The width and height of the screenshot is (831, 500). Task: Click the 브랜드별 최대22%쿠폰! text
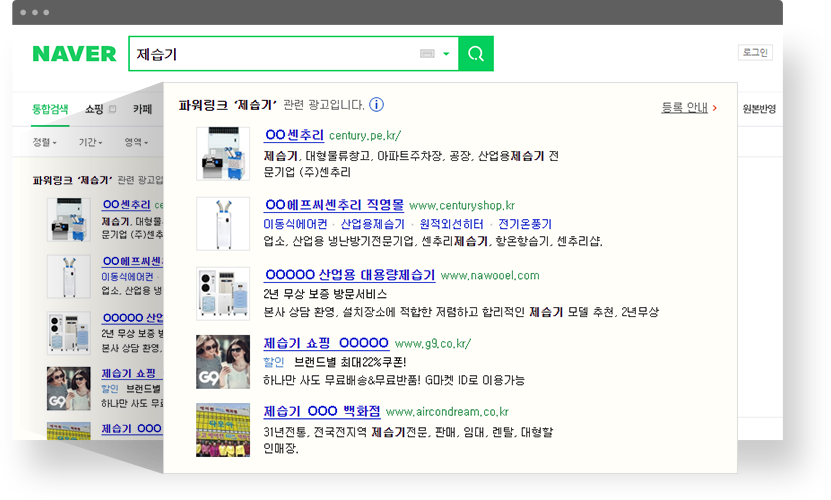(x=350, y=362)
